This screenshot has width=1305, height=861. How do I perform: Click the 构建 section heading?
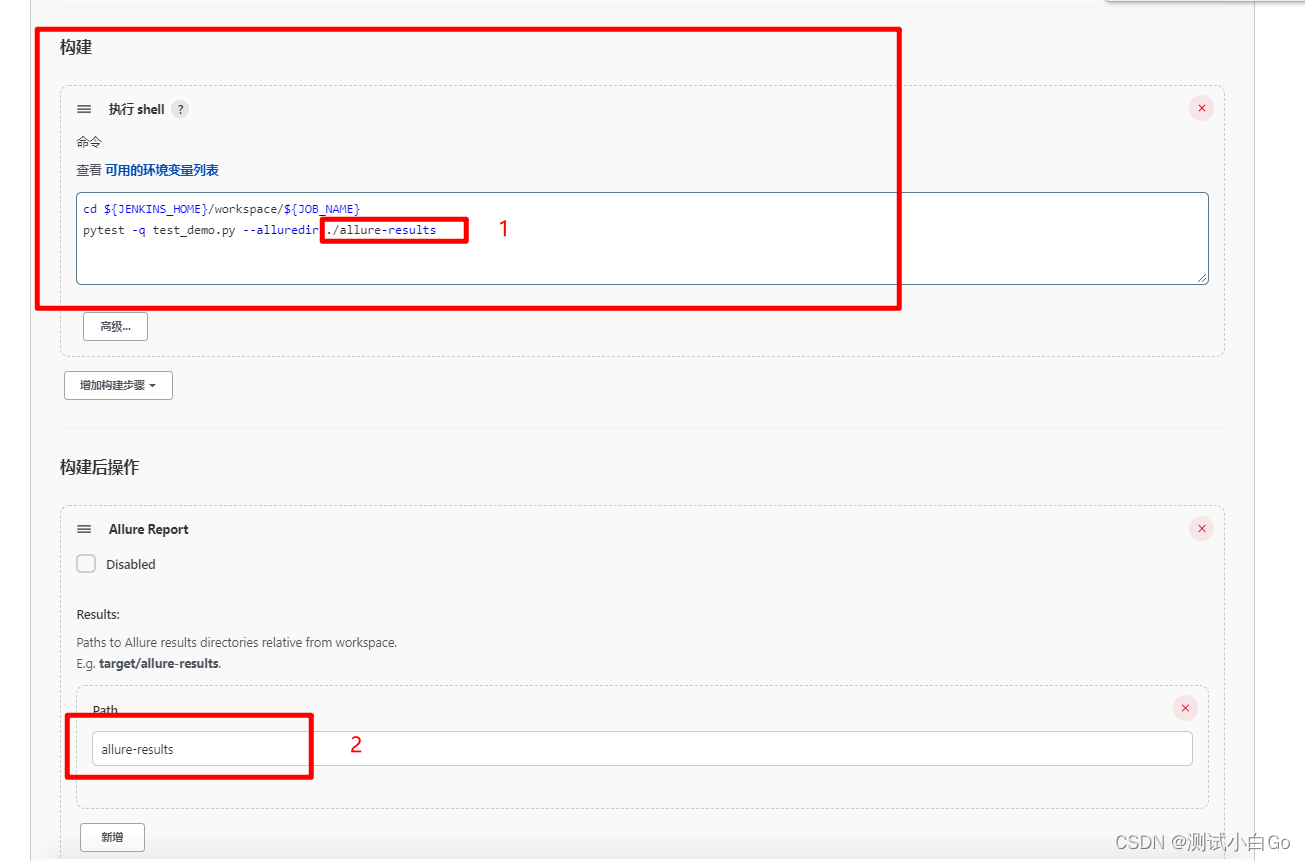[76, 47]
